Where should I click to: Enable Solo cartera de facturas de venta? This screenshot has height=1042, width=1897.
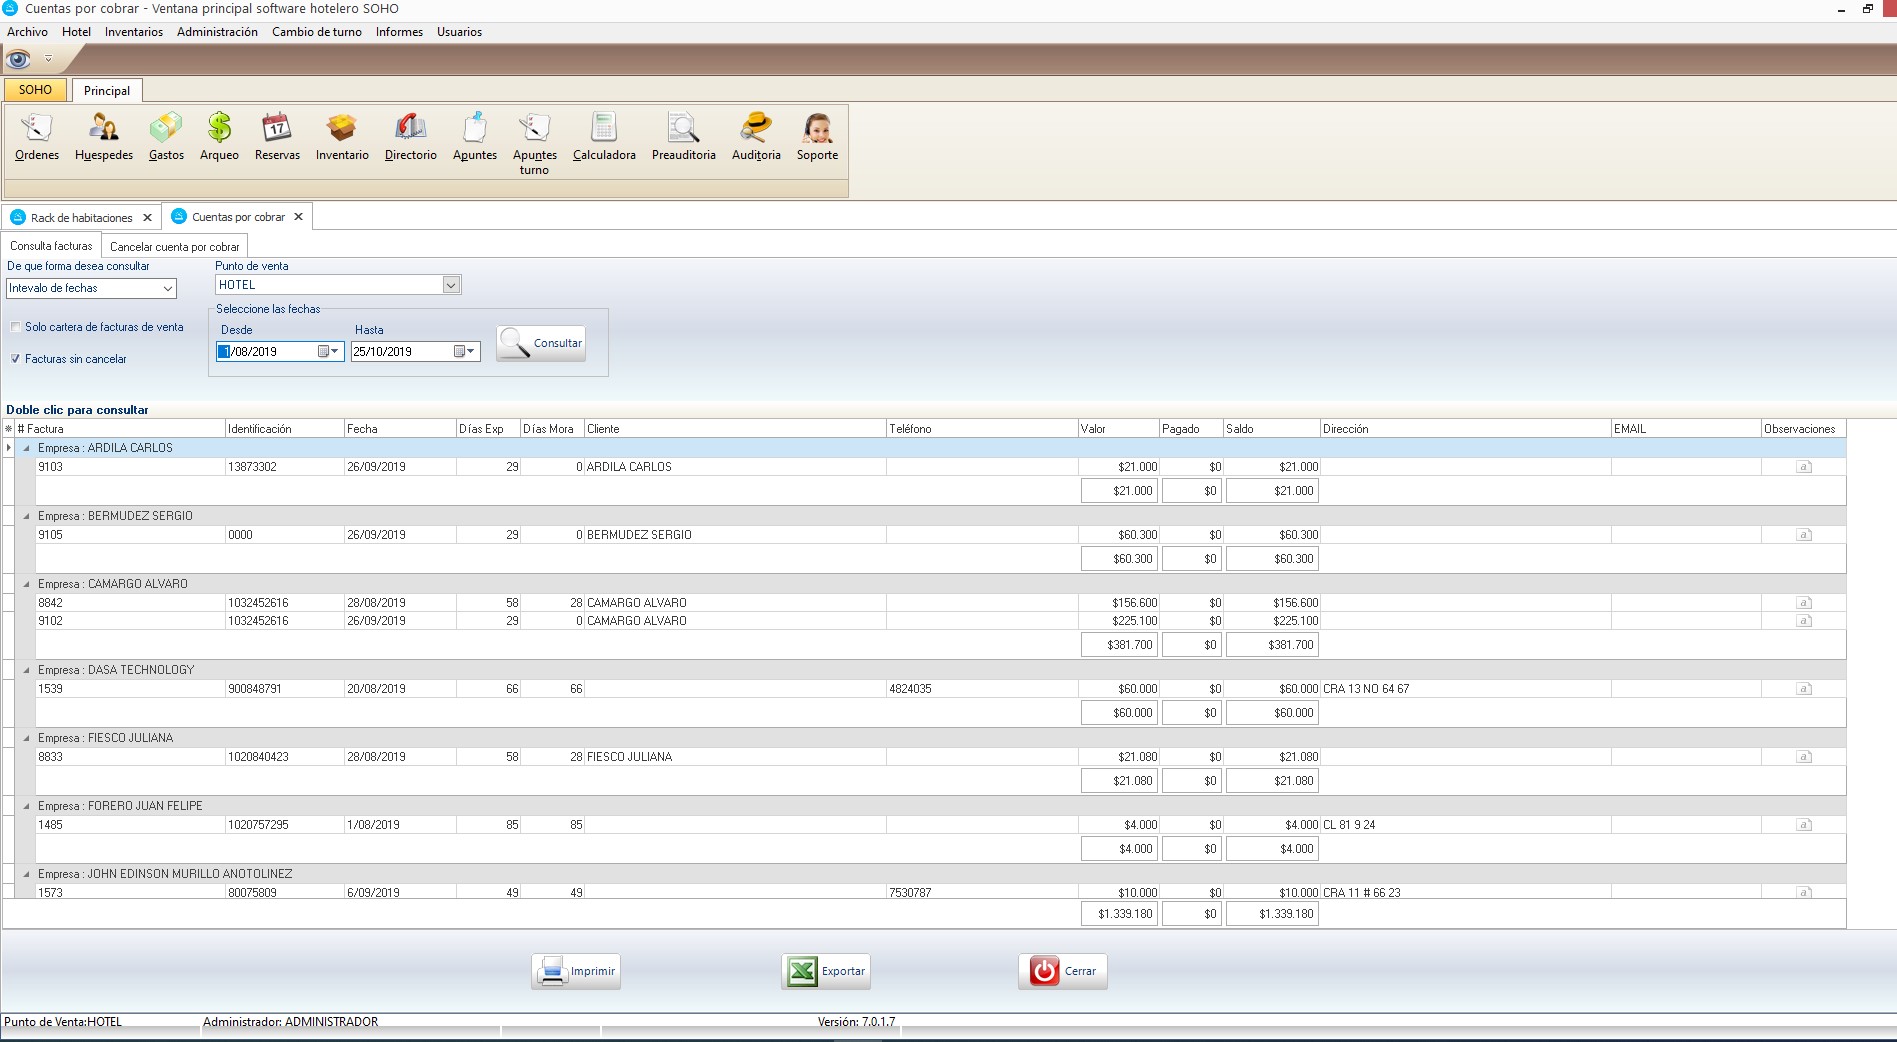[16, 327]
